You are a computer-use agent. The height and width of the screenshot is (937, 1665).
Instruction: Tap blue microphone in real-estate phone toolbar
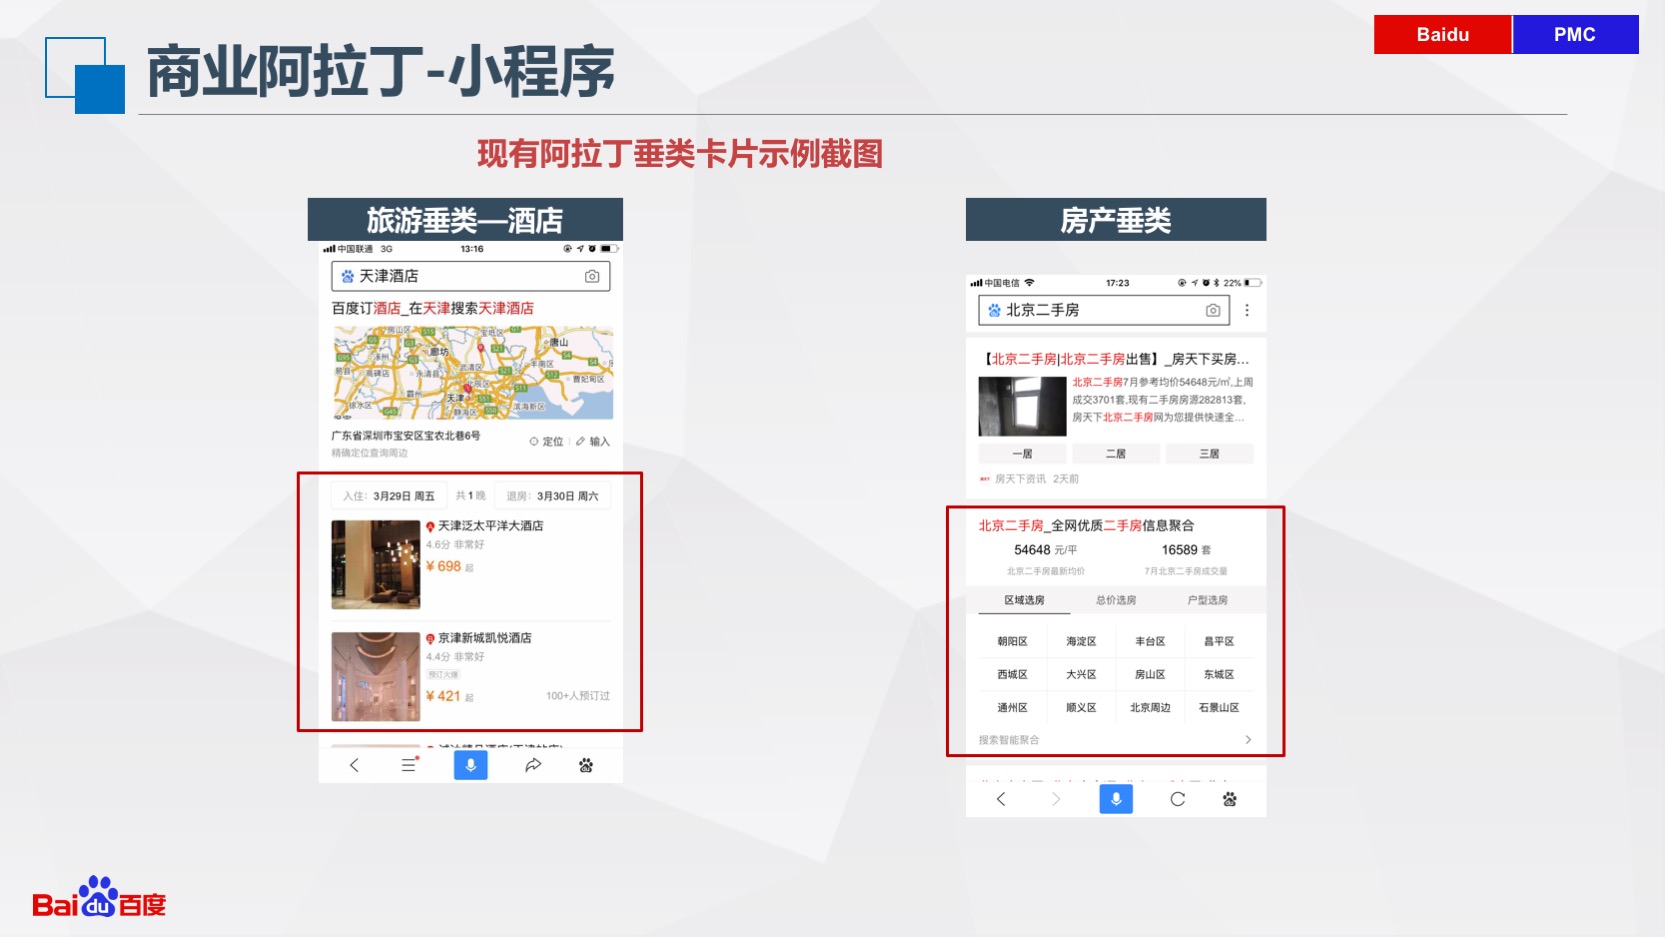1116,799
